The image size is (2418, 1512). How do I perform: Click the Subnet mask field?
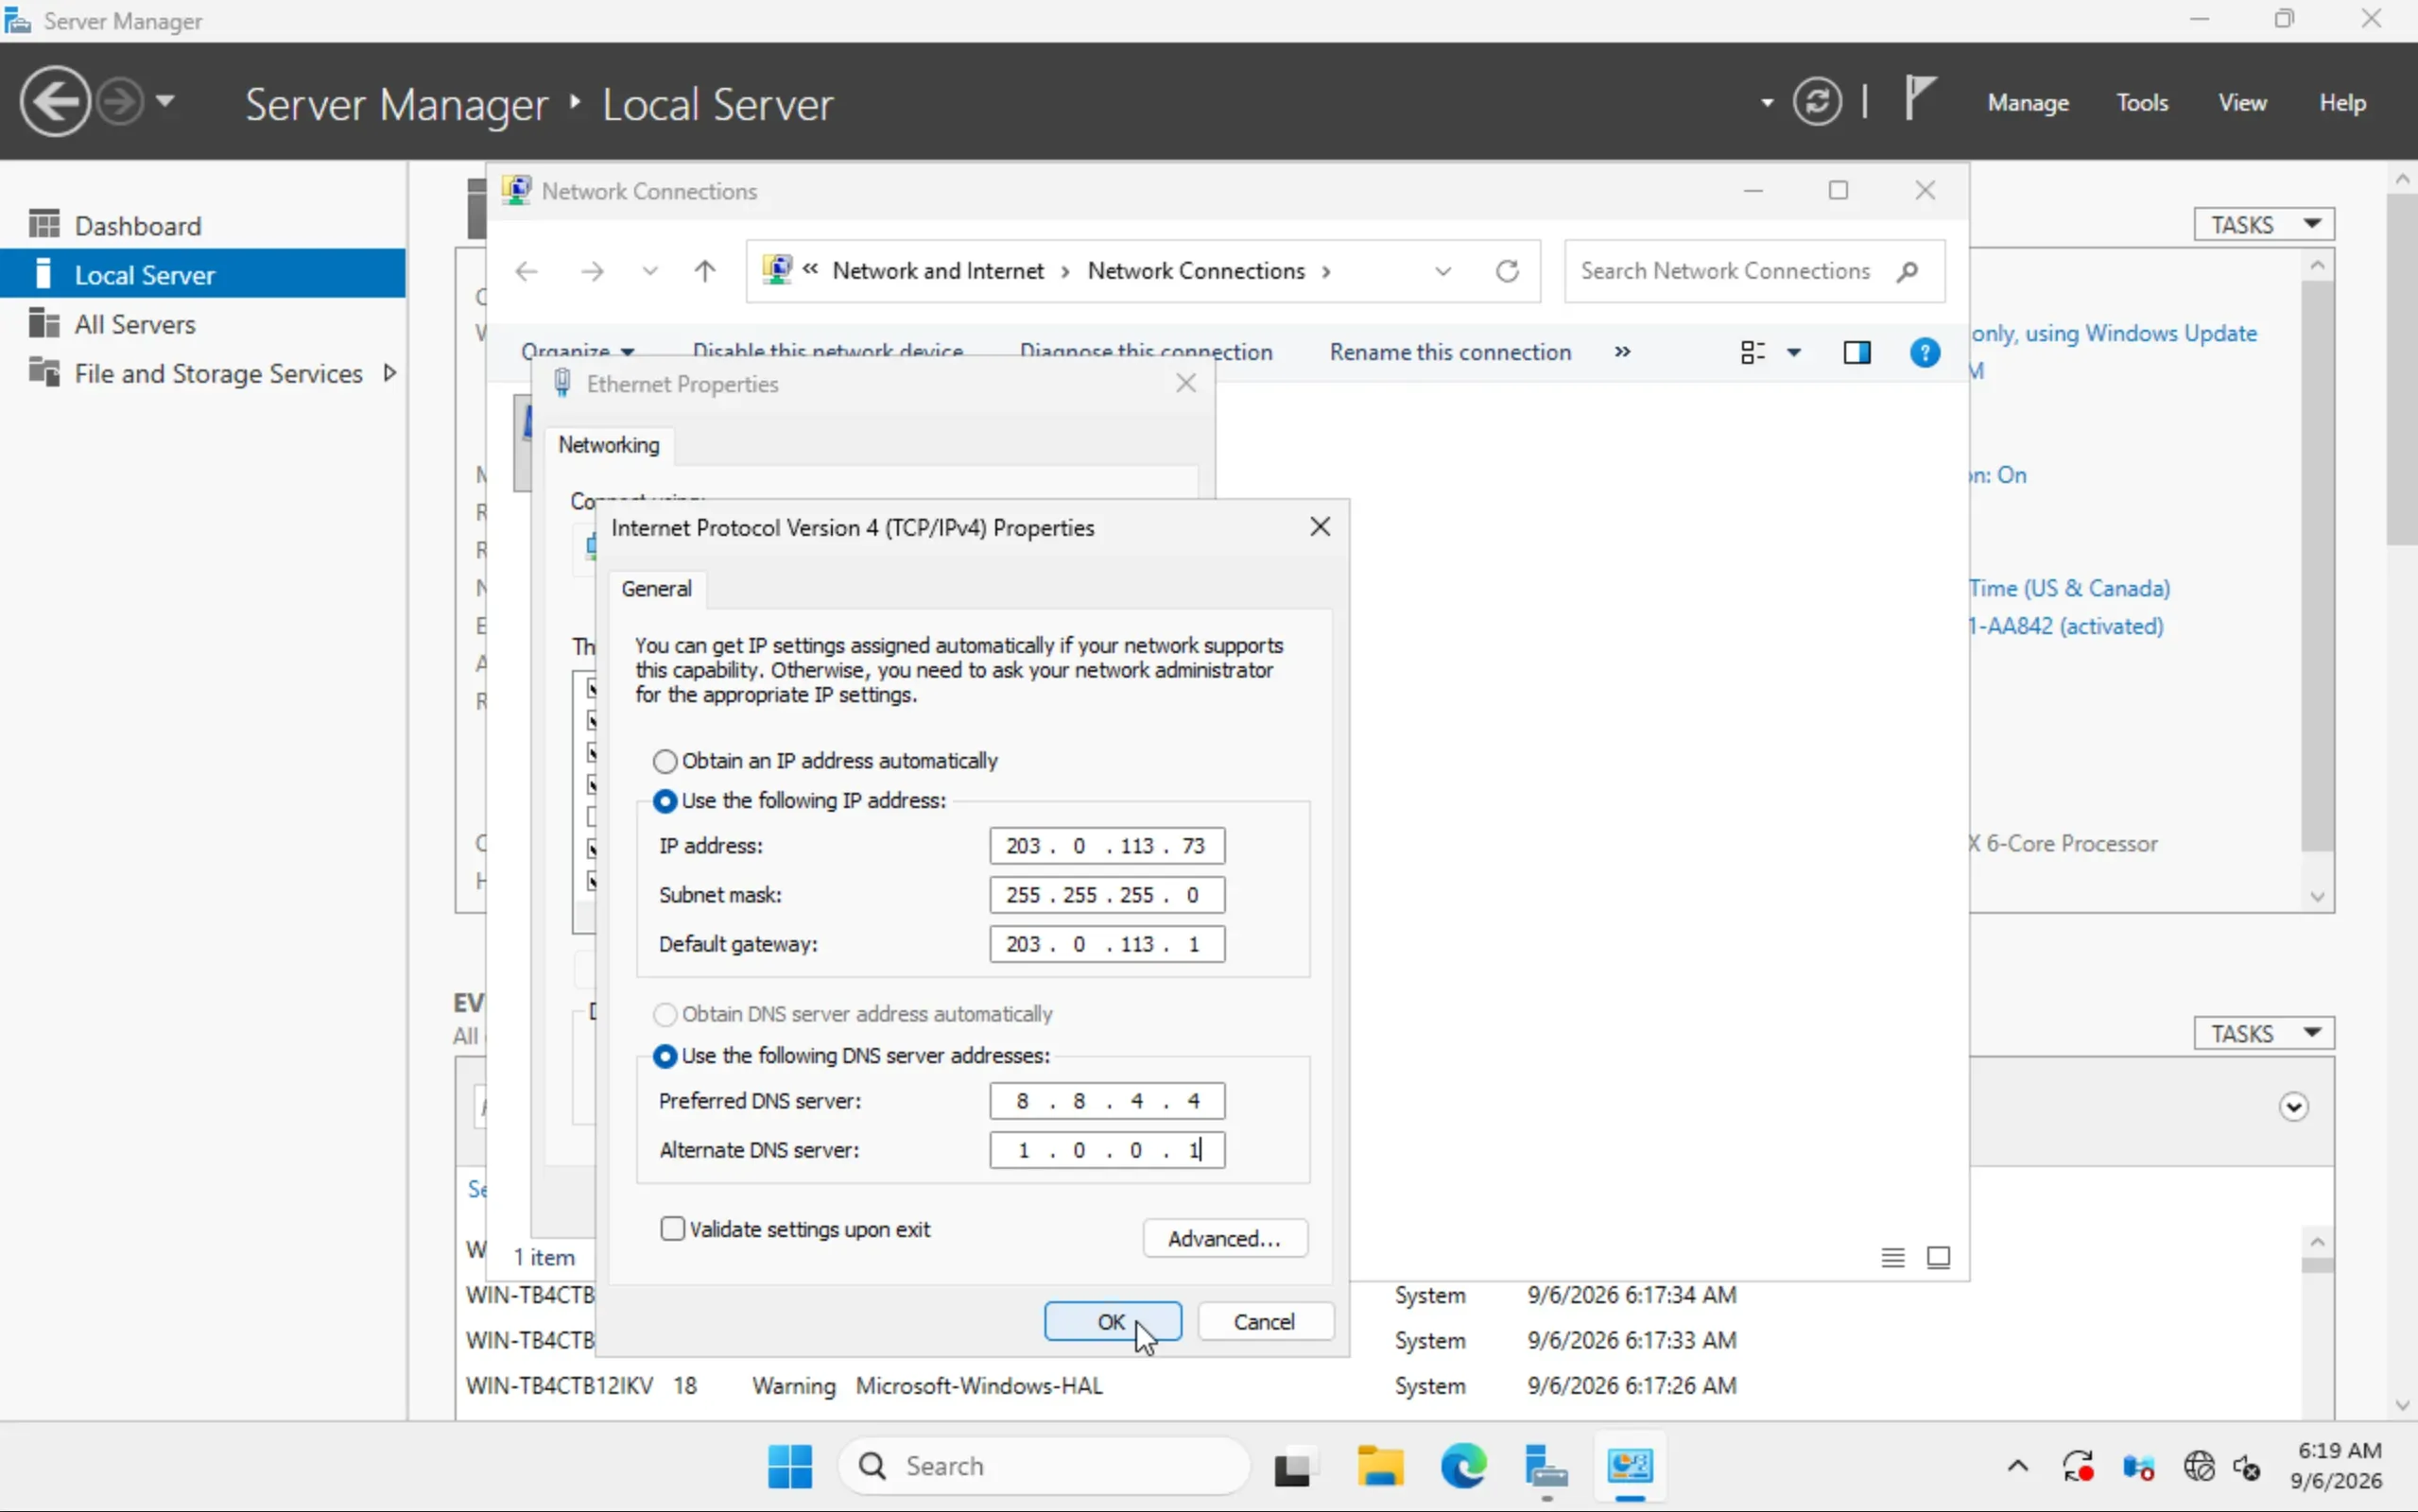(x=1107, y=895)
